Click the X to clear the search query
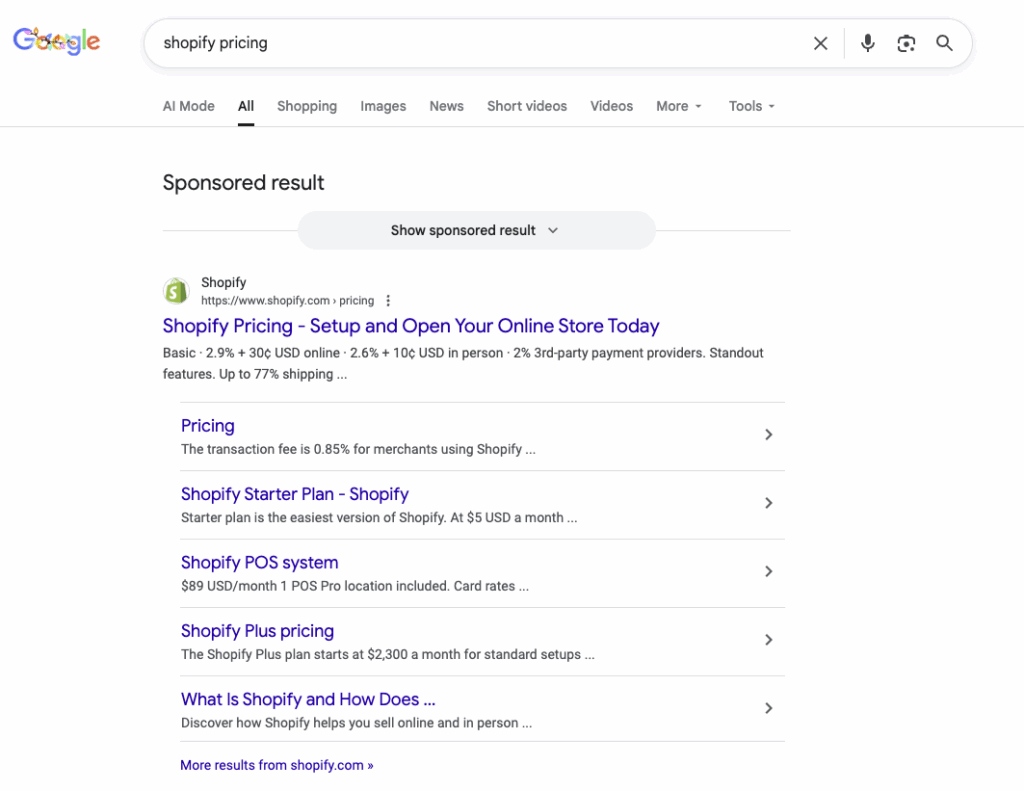1024x791 pixels. point(820,43)
